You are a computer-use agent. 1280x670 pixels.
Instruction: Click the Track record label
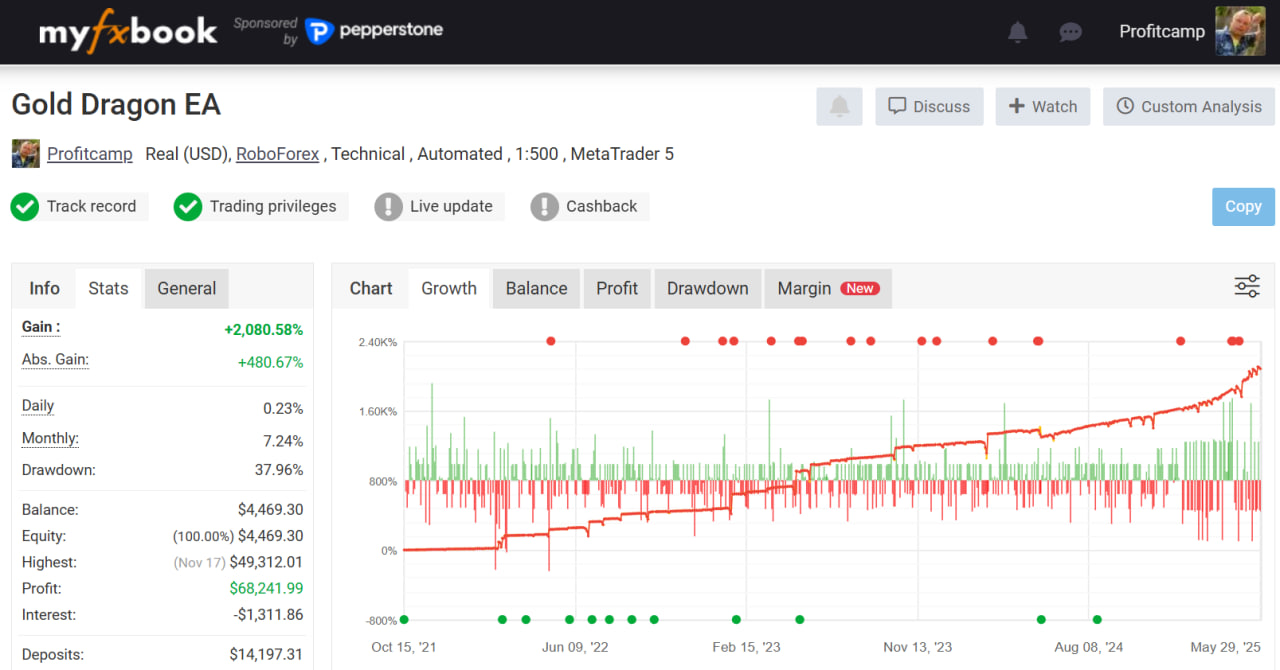[91, 206]
